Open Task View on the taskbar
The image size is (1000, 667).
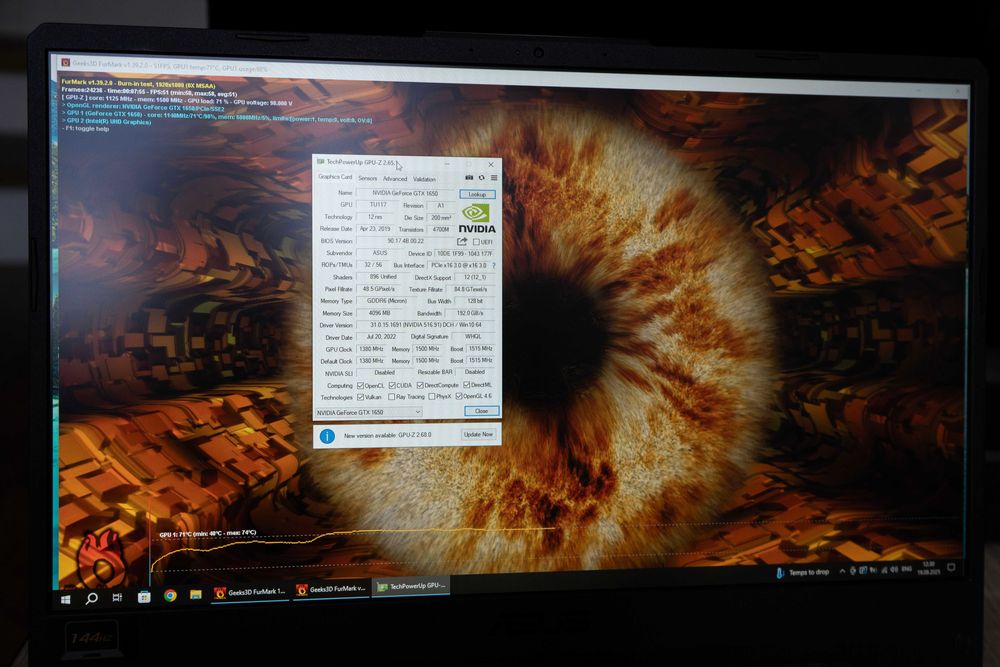point(117,597)
